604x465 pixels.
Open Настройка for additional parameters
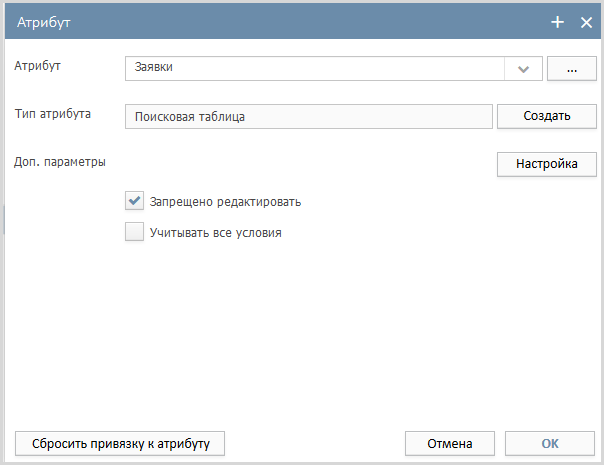tap(547, 164)
